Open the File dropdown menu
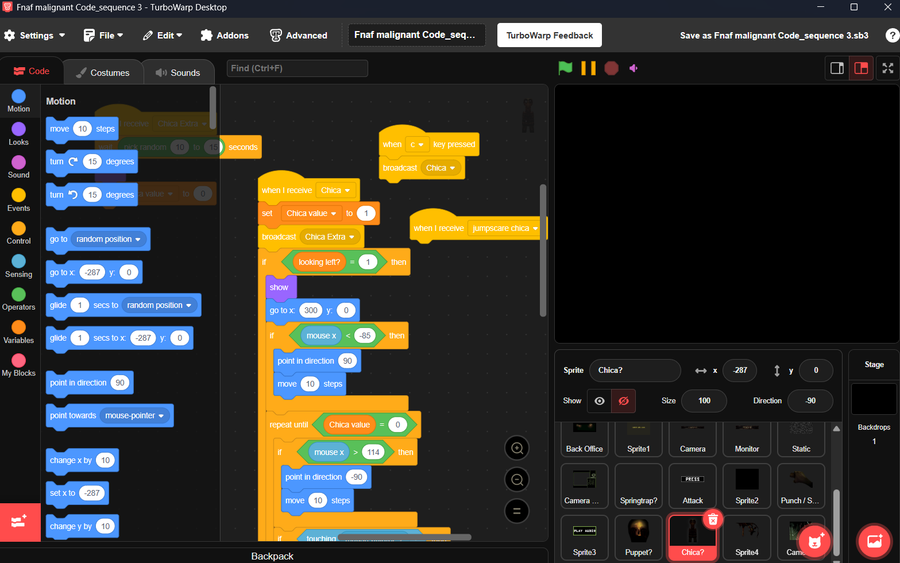Image resolution: width=900 pixels, height=563 pixels. click(x=103, y=36)
